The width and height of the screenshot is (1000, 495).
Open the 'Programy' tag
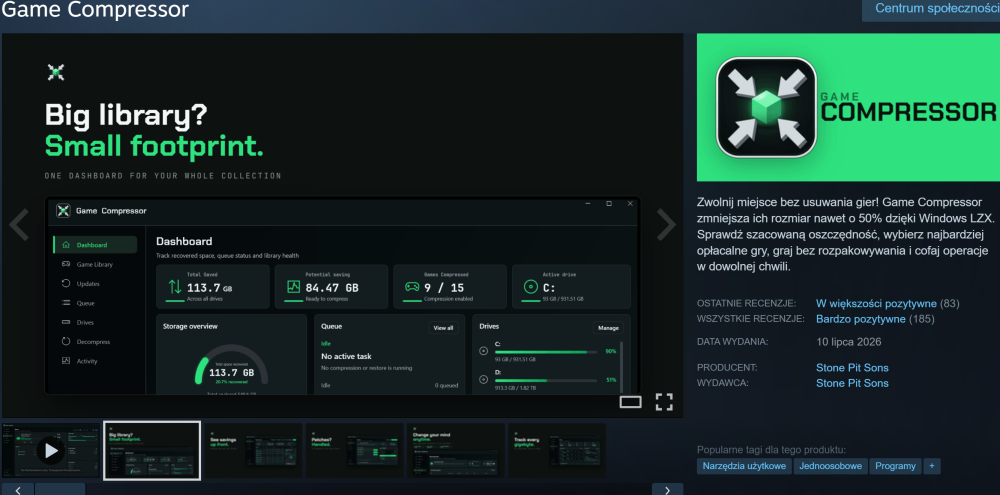tap(895, 466)
